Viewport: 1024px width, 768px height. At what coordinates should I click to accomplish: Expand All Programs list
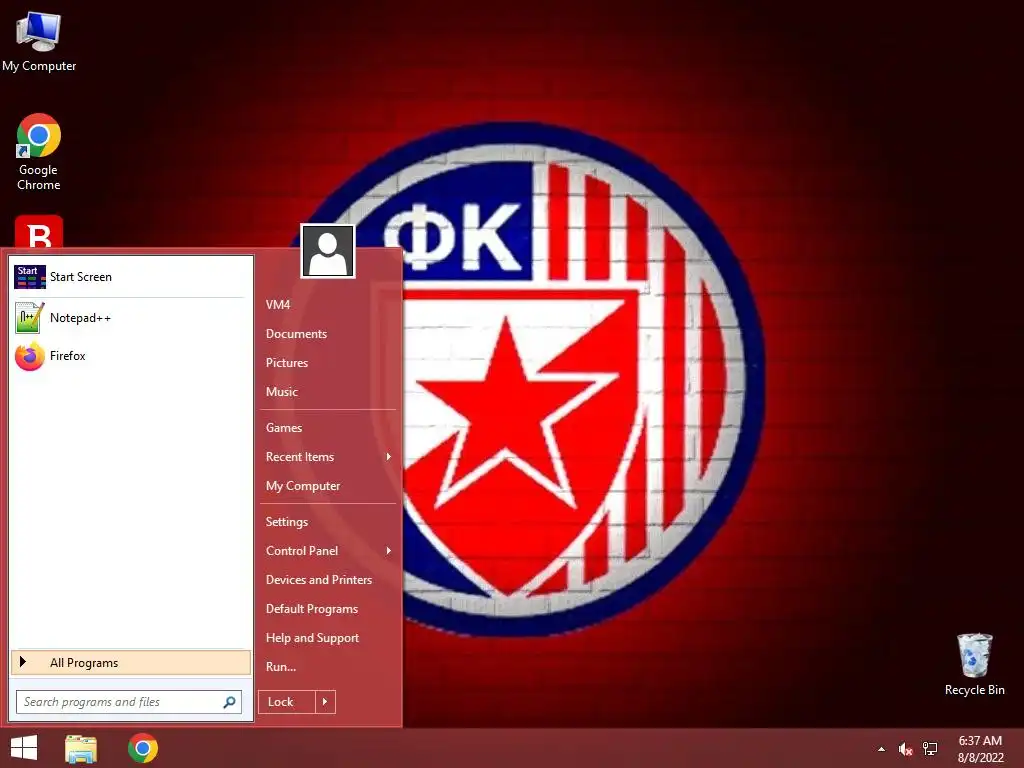[131, 663]
